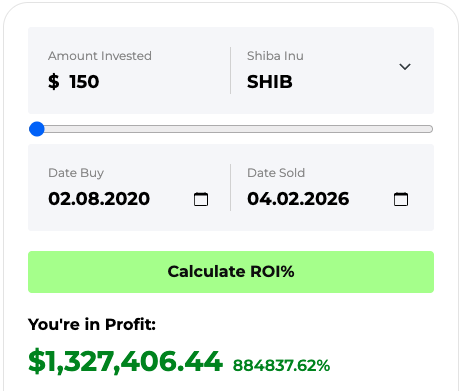The width and height of the screenshot is (463, 391).
Task: Select the ROI percentage 884837.62%
Action: [281, 365]
